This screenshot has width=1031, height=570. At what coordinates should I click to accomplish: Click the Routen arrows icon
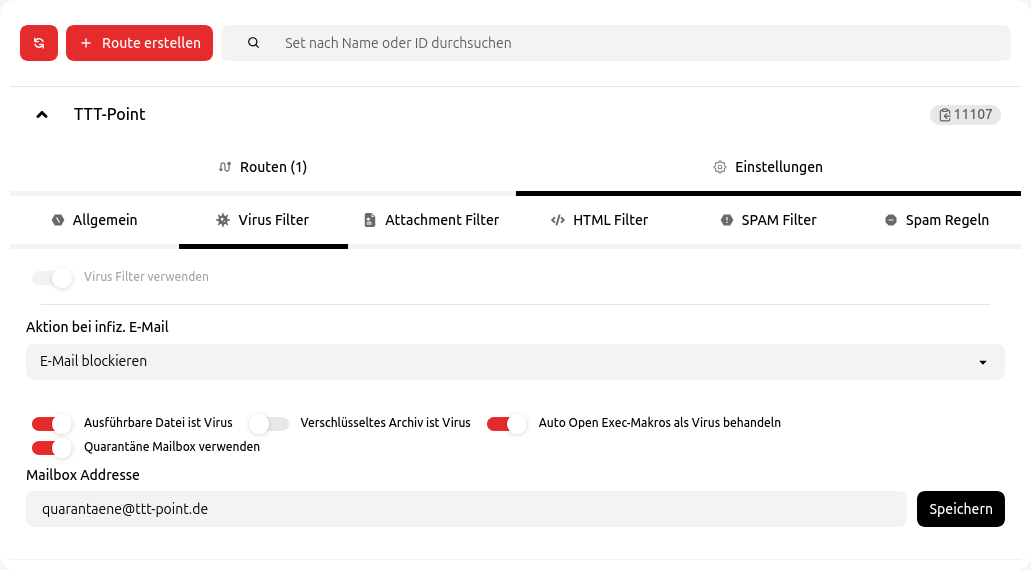tap(224, 167)
